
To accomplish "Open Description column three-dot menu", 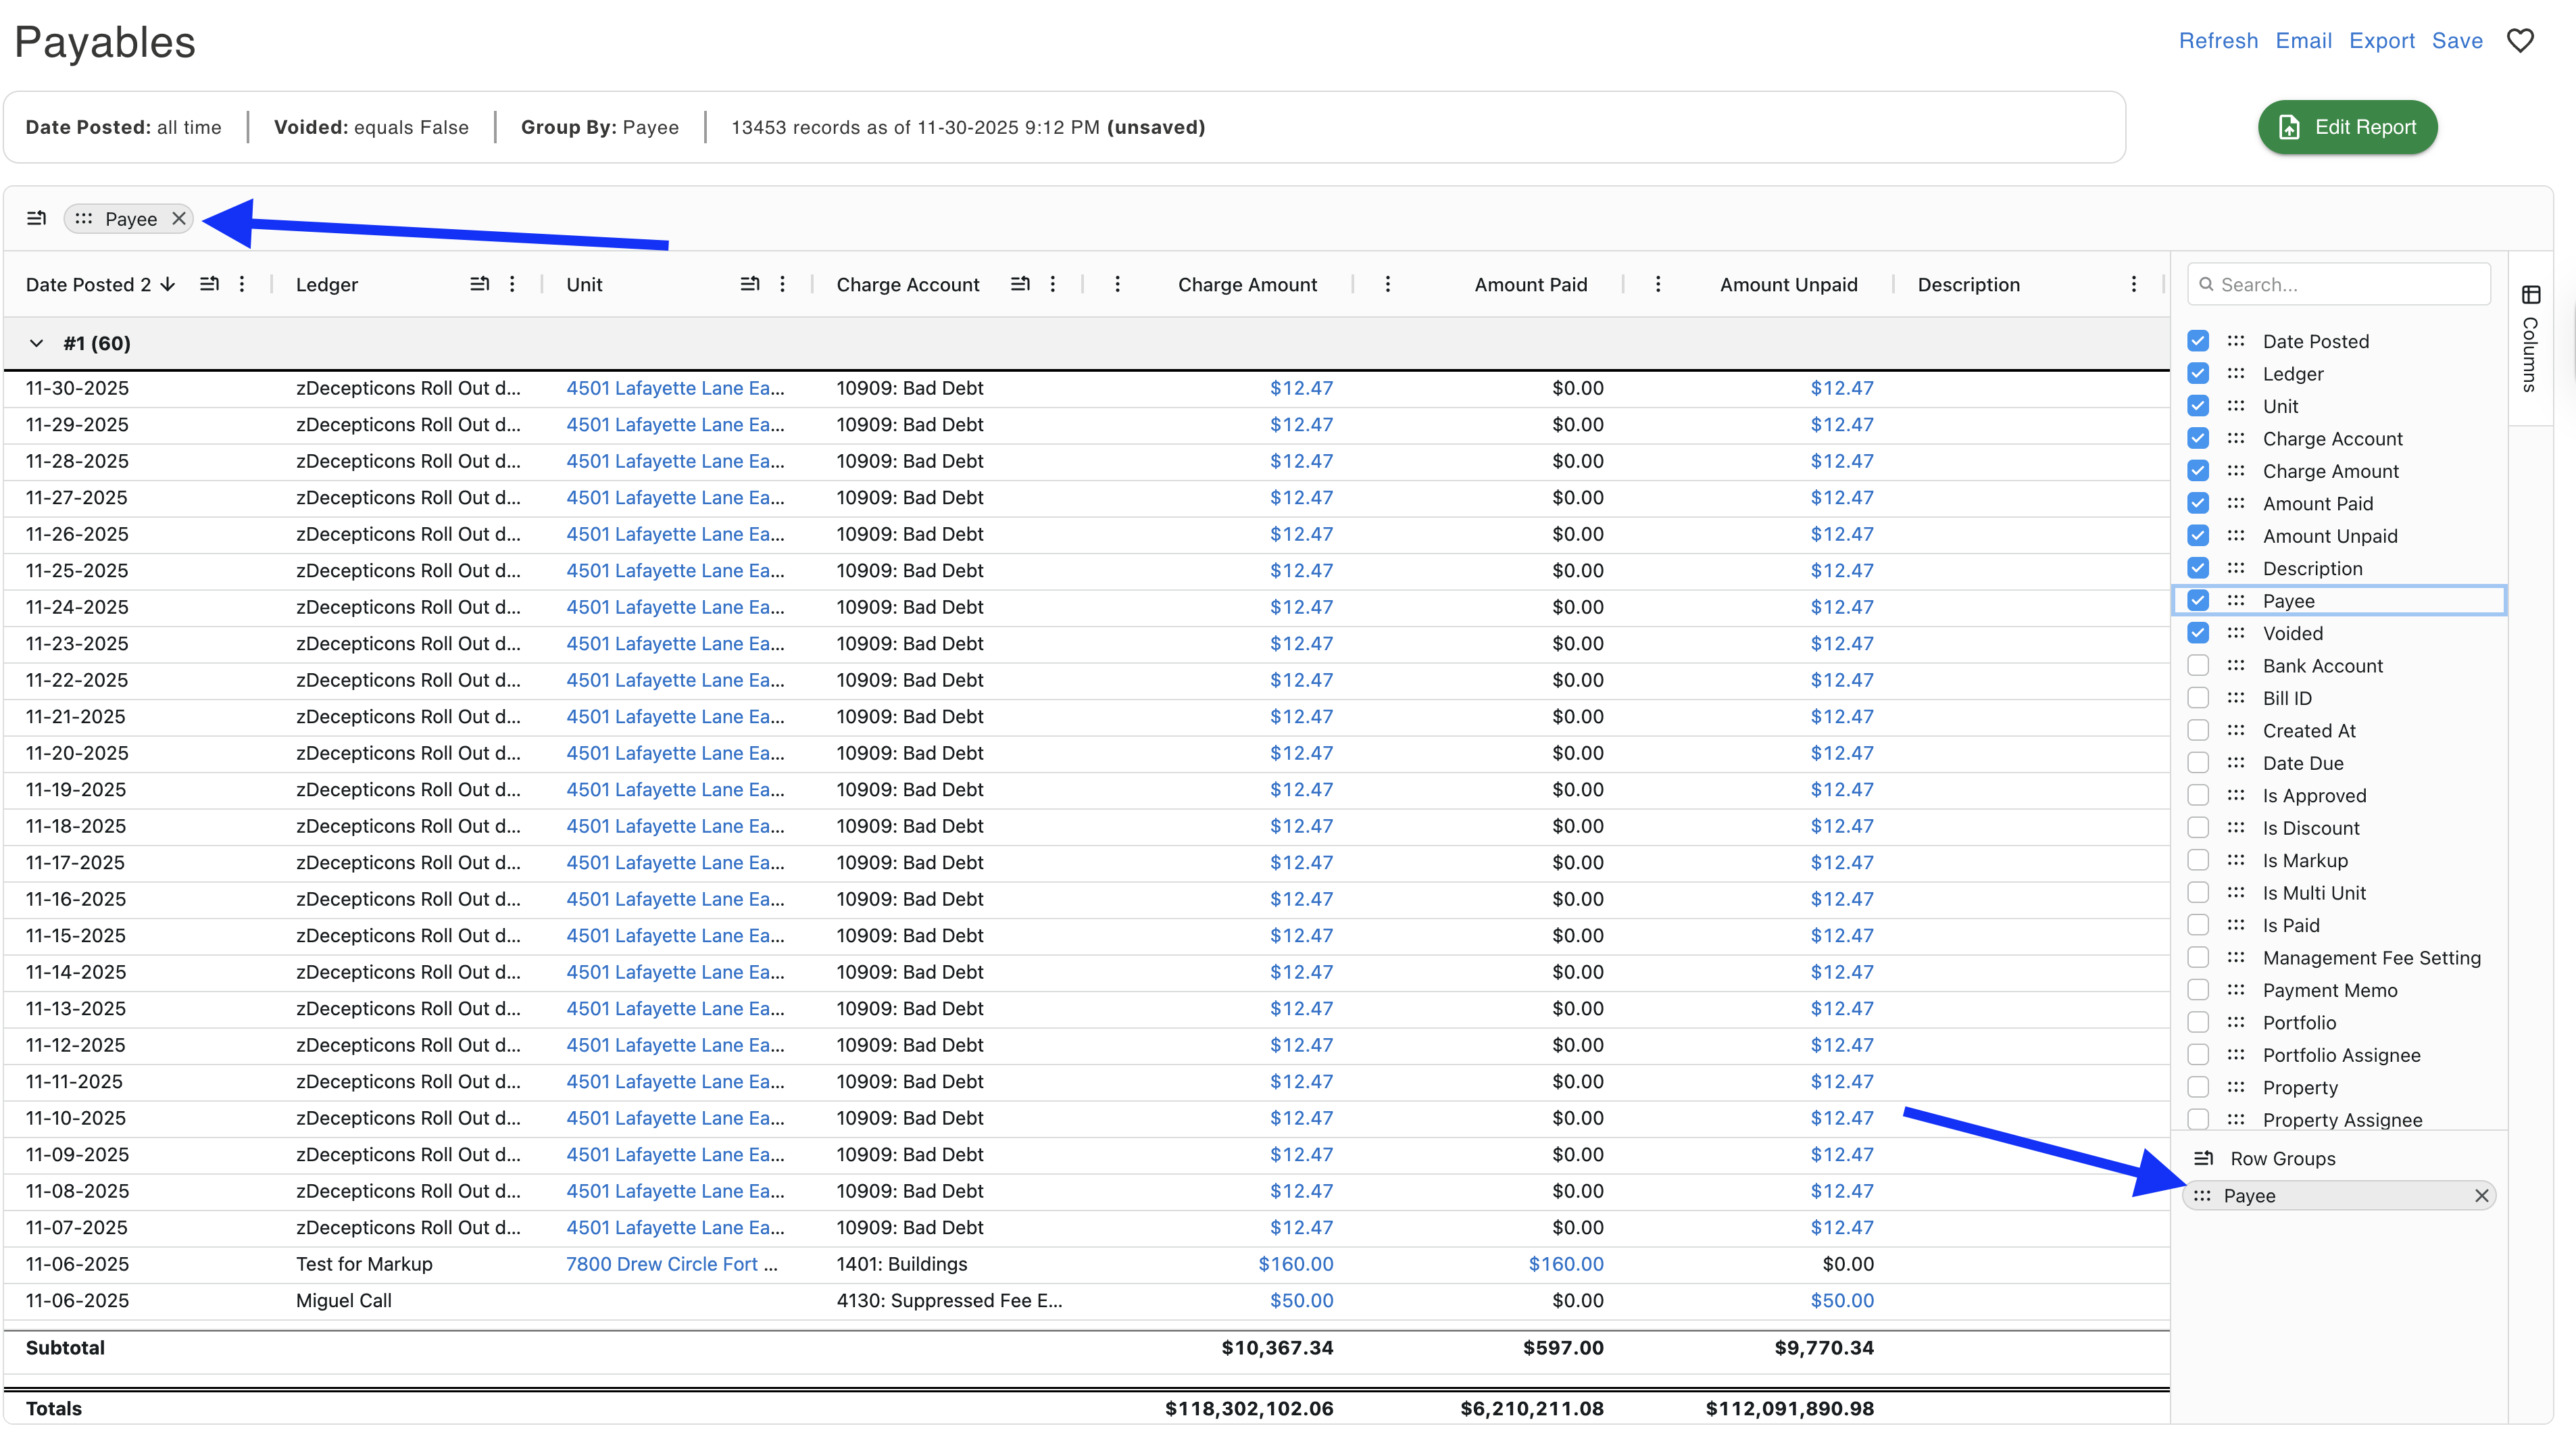I will (x=2133, y=284).
